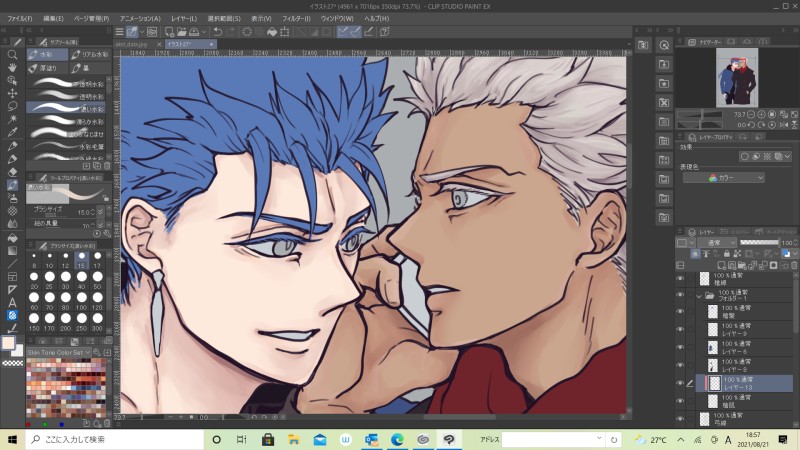This screenshot has width=800, height=450.
Task: Click Flip horizontal in Navigator panel
Action: click(x=784, y=124)
